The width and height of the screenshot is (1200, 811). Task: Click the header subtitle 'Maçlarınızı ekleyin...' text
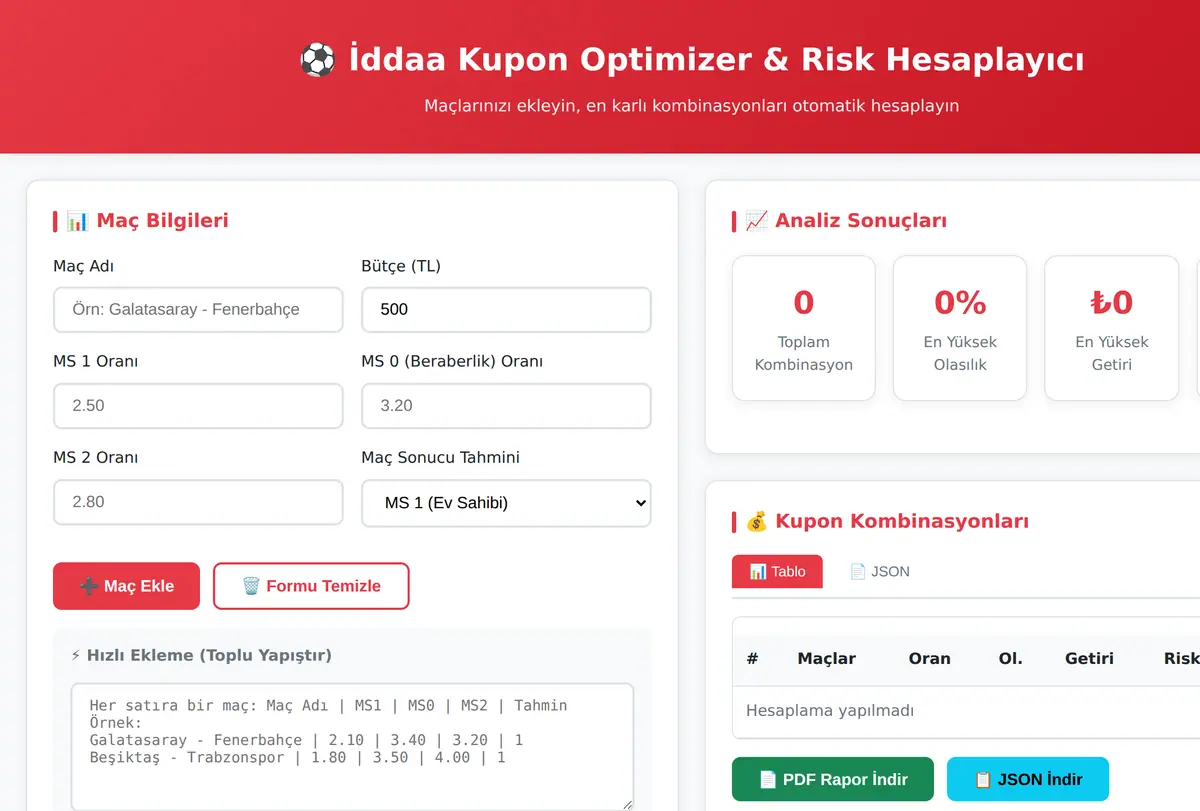(x=691, y=105)
